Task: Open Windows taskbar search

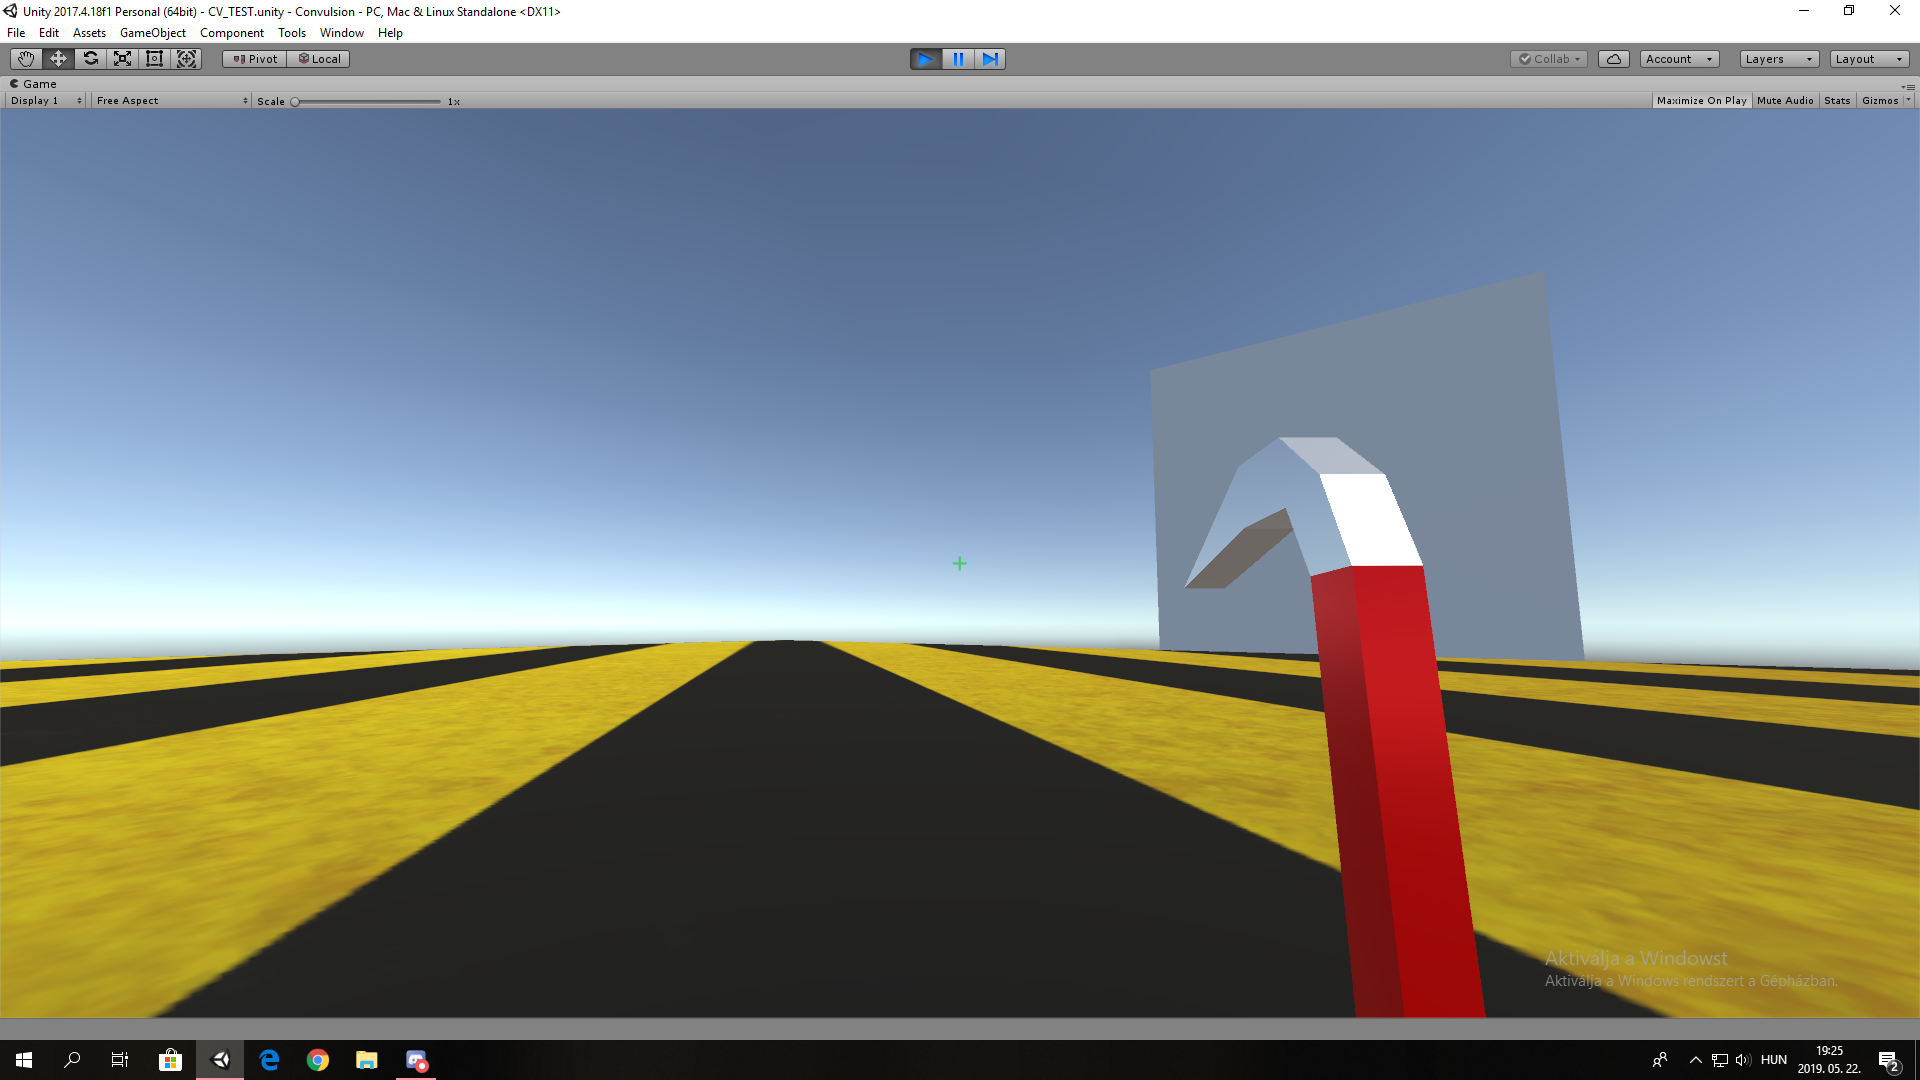Action: 72,1060
